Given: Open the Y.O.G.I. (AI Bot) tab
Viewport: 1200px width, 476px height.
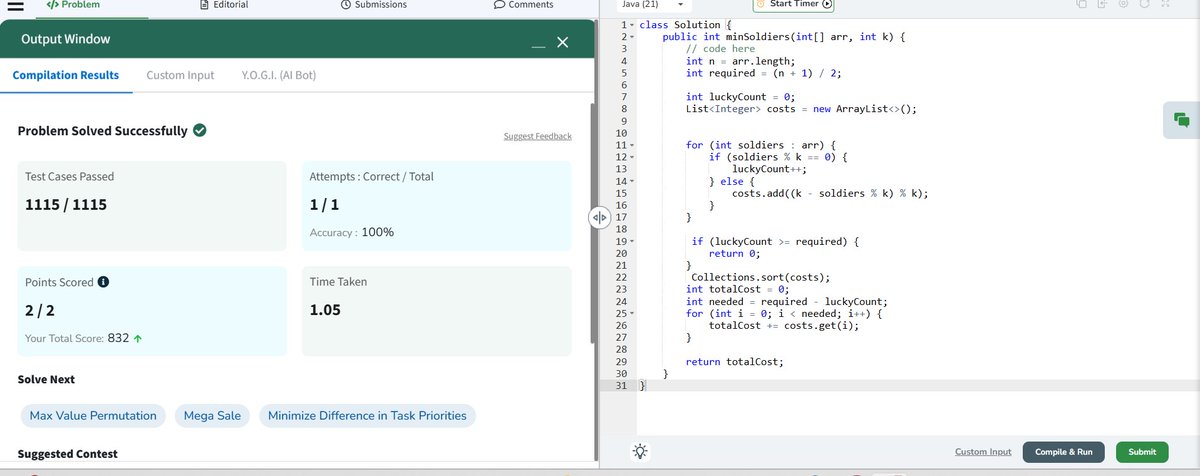Looking at the screenshot, I should (279, 75).
